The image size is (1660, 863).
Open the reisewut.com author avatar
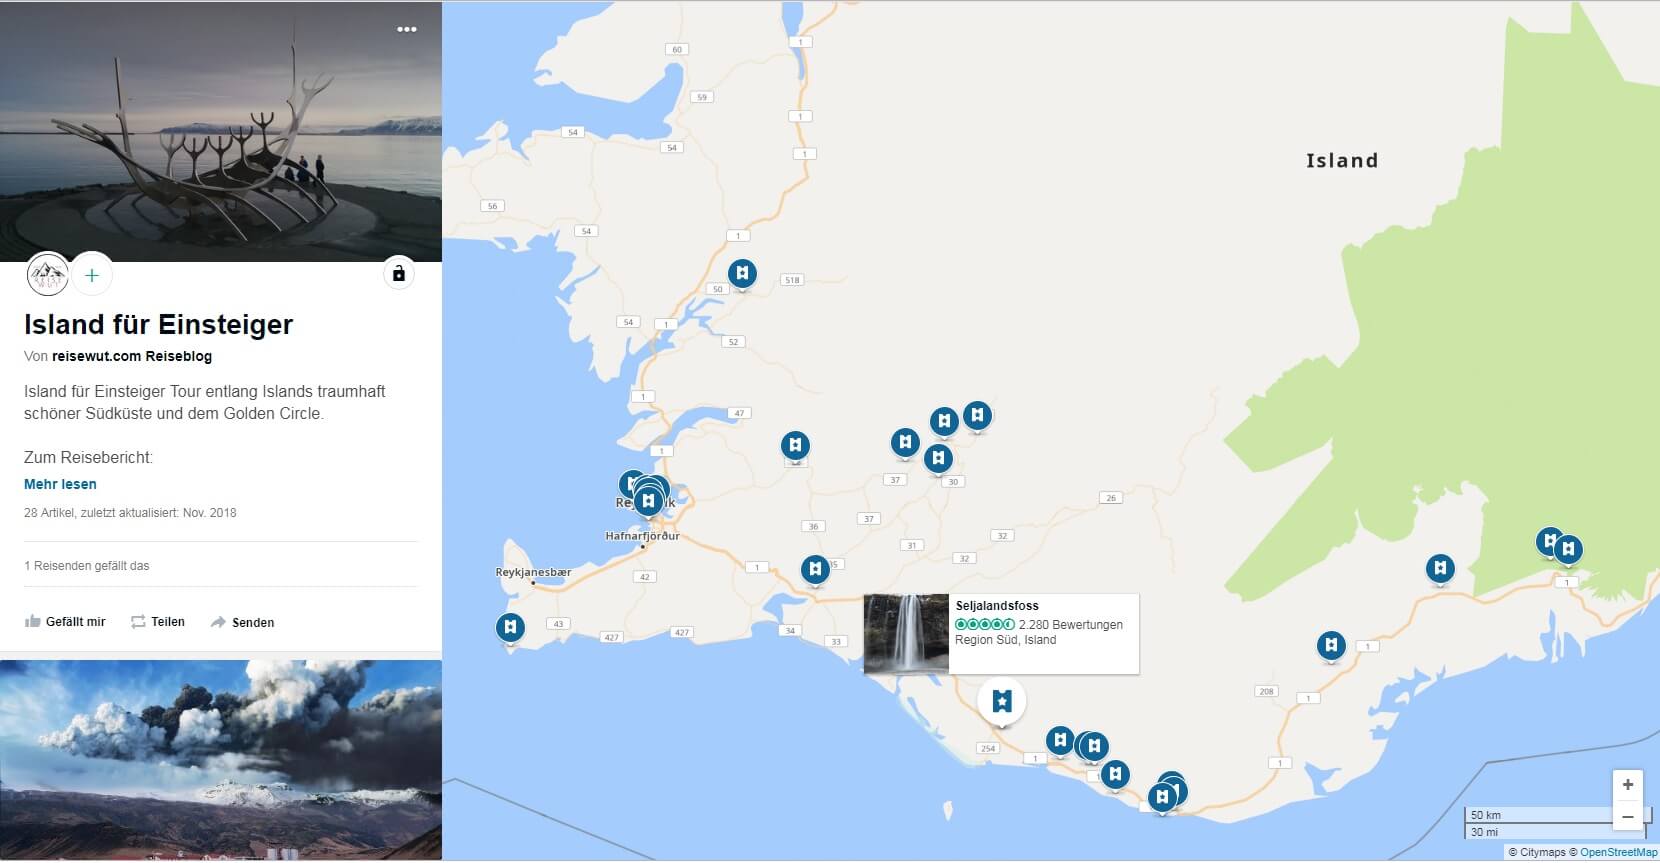(47, 274)
